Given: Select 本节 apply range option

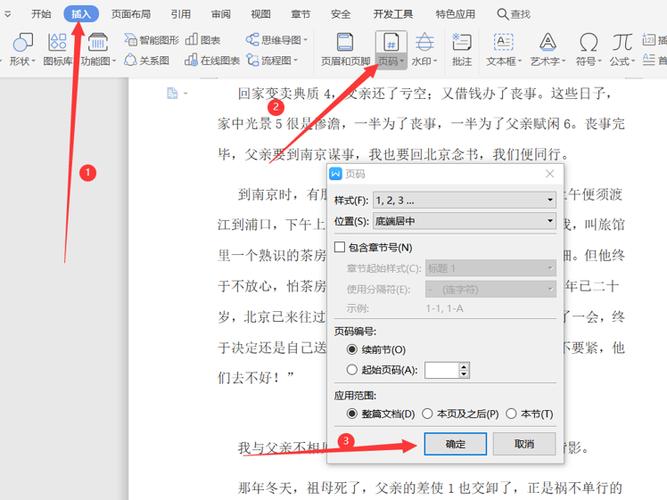Looking at the screenshot, I should point(511,414).
